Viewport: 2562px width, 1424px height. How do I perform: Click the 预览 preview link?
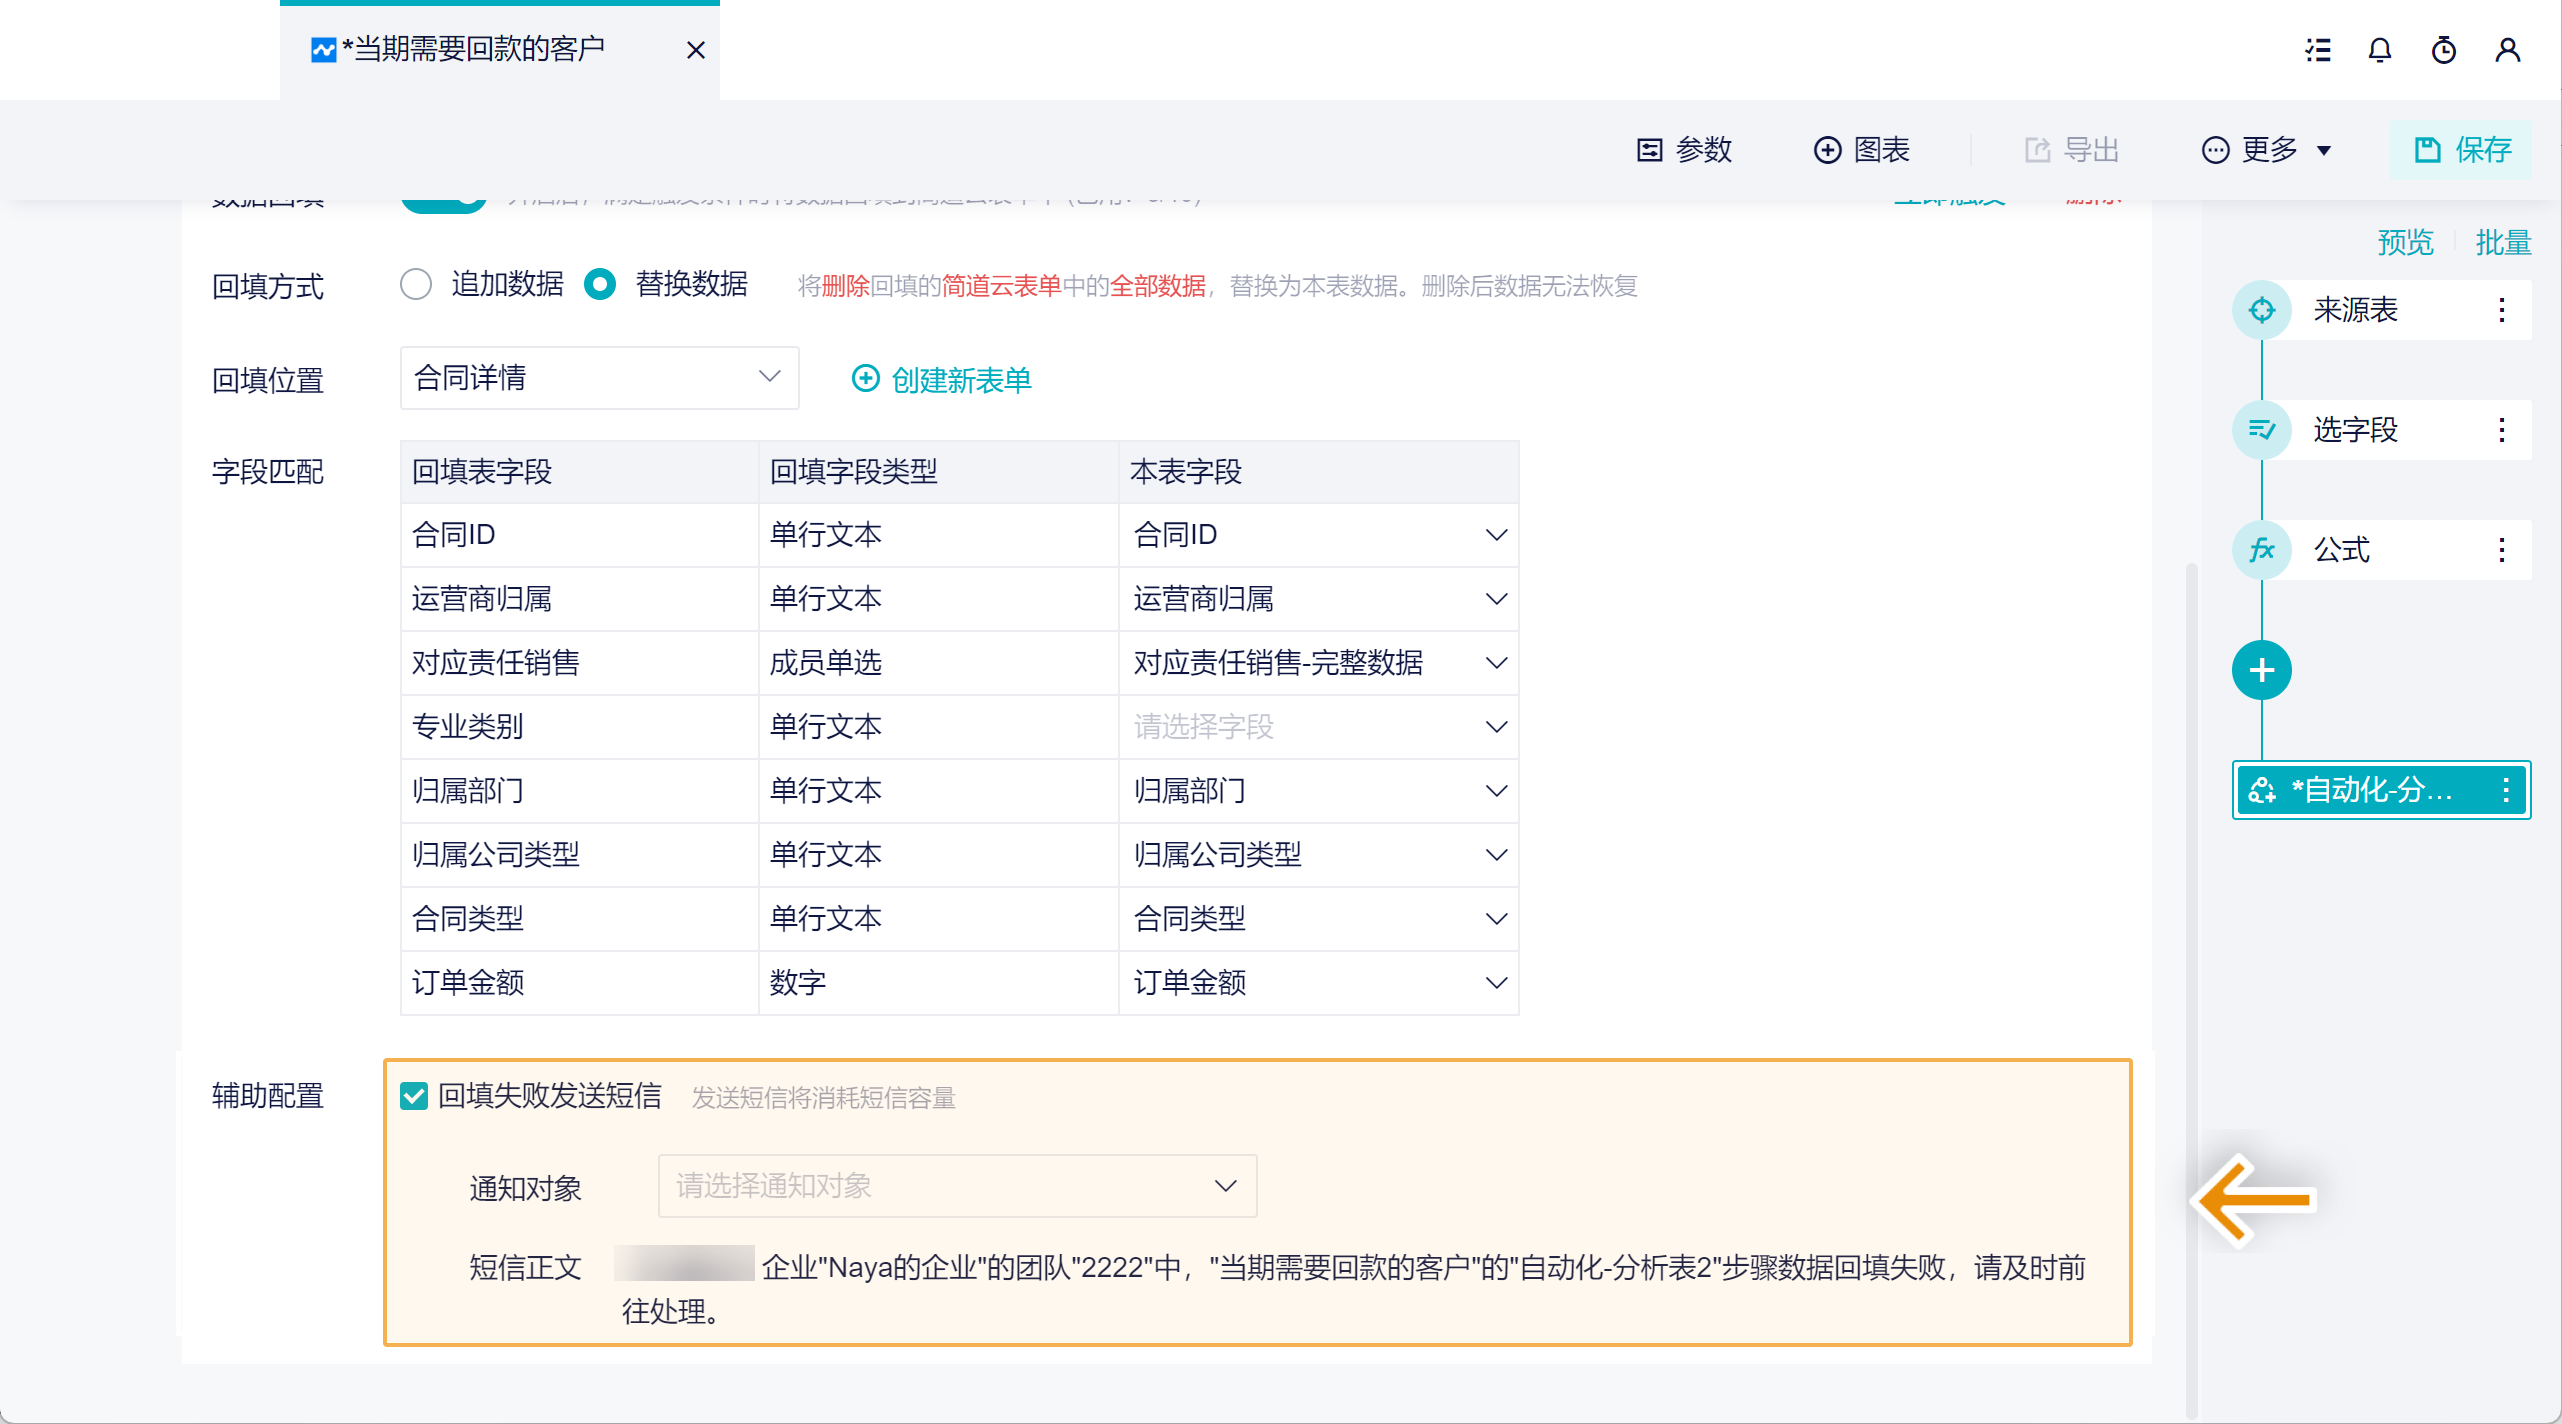2405,242
